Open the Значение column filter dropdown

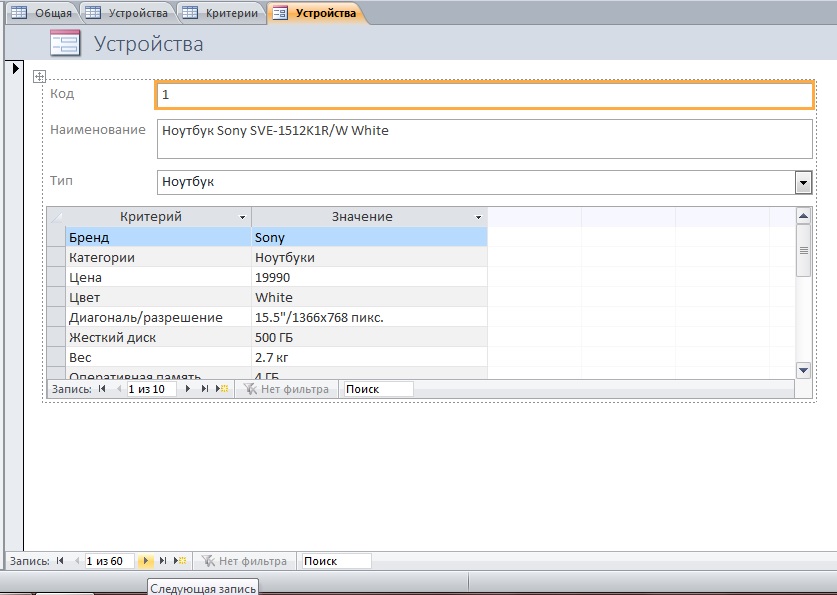(x=478, y=217)
